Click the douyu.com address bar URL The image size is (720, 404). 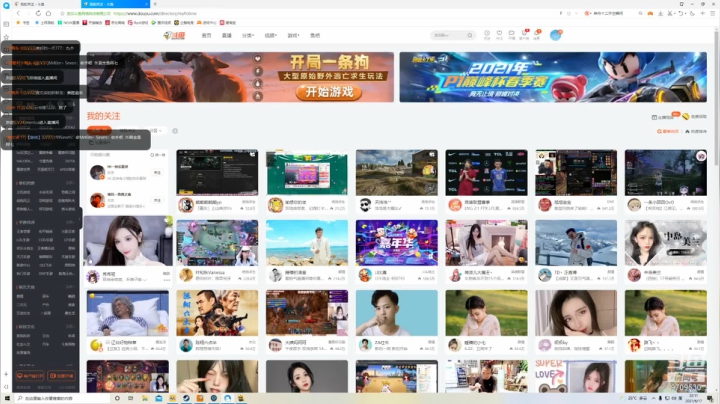coord(155,14)
